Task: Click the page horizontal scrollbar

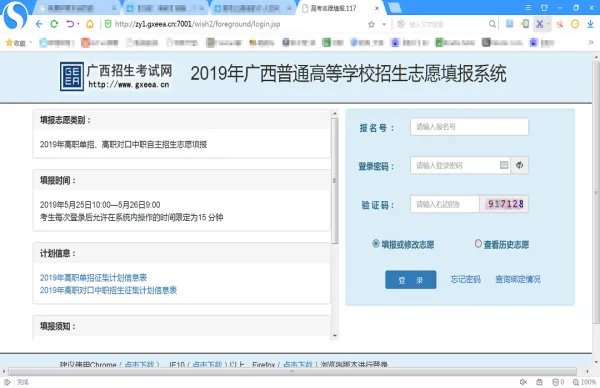Action: (293, 371)
